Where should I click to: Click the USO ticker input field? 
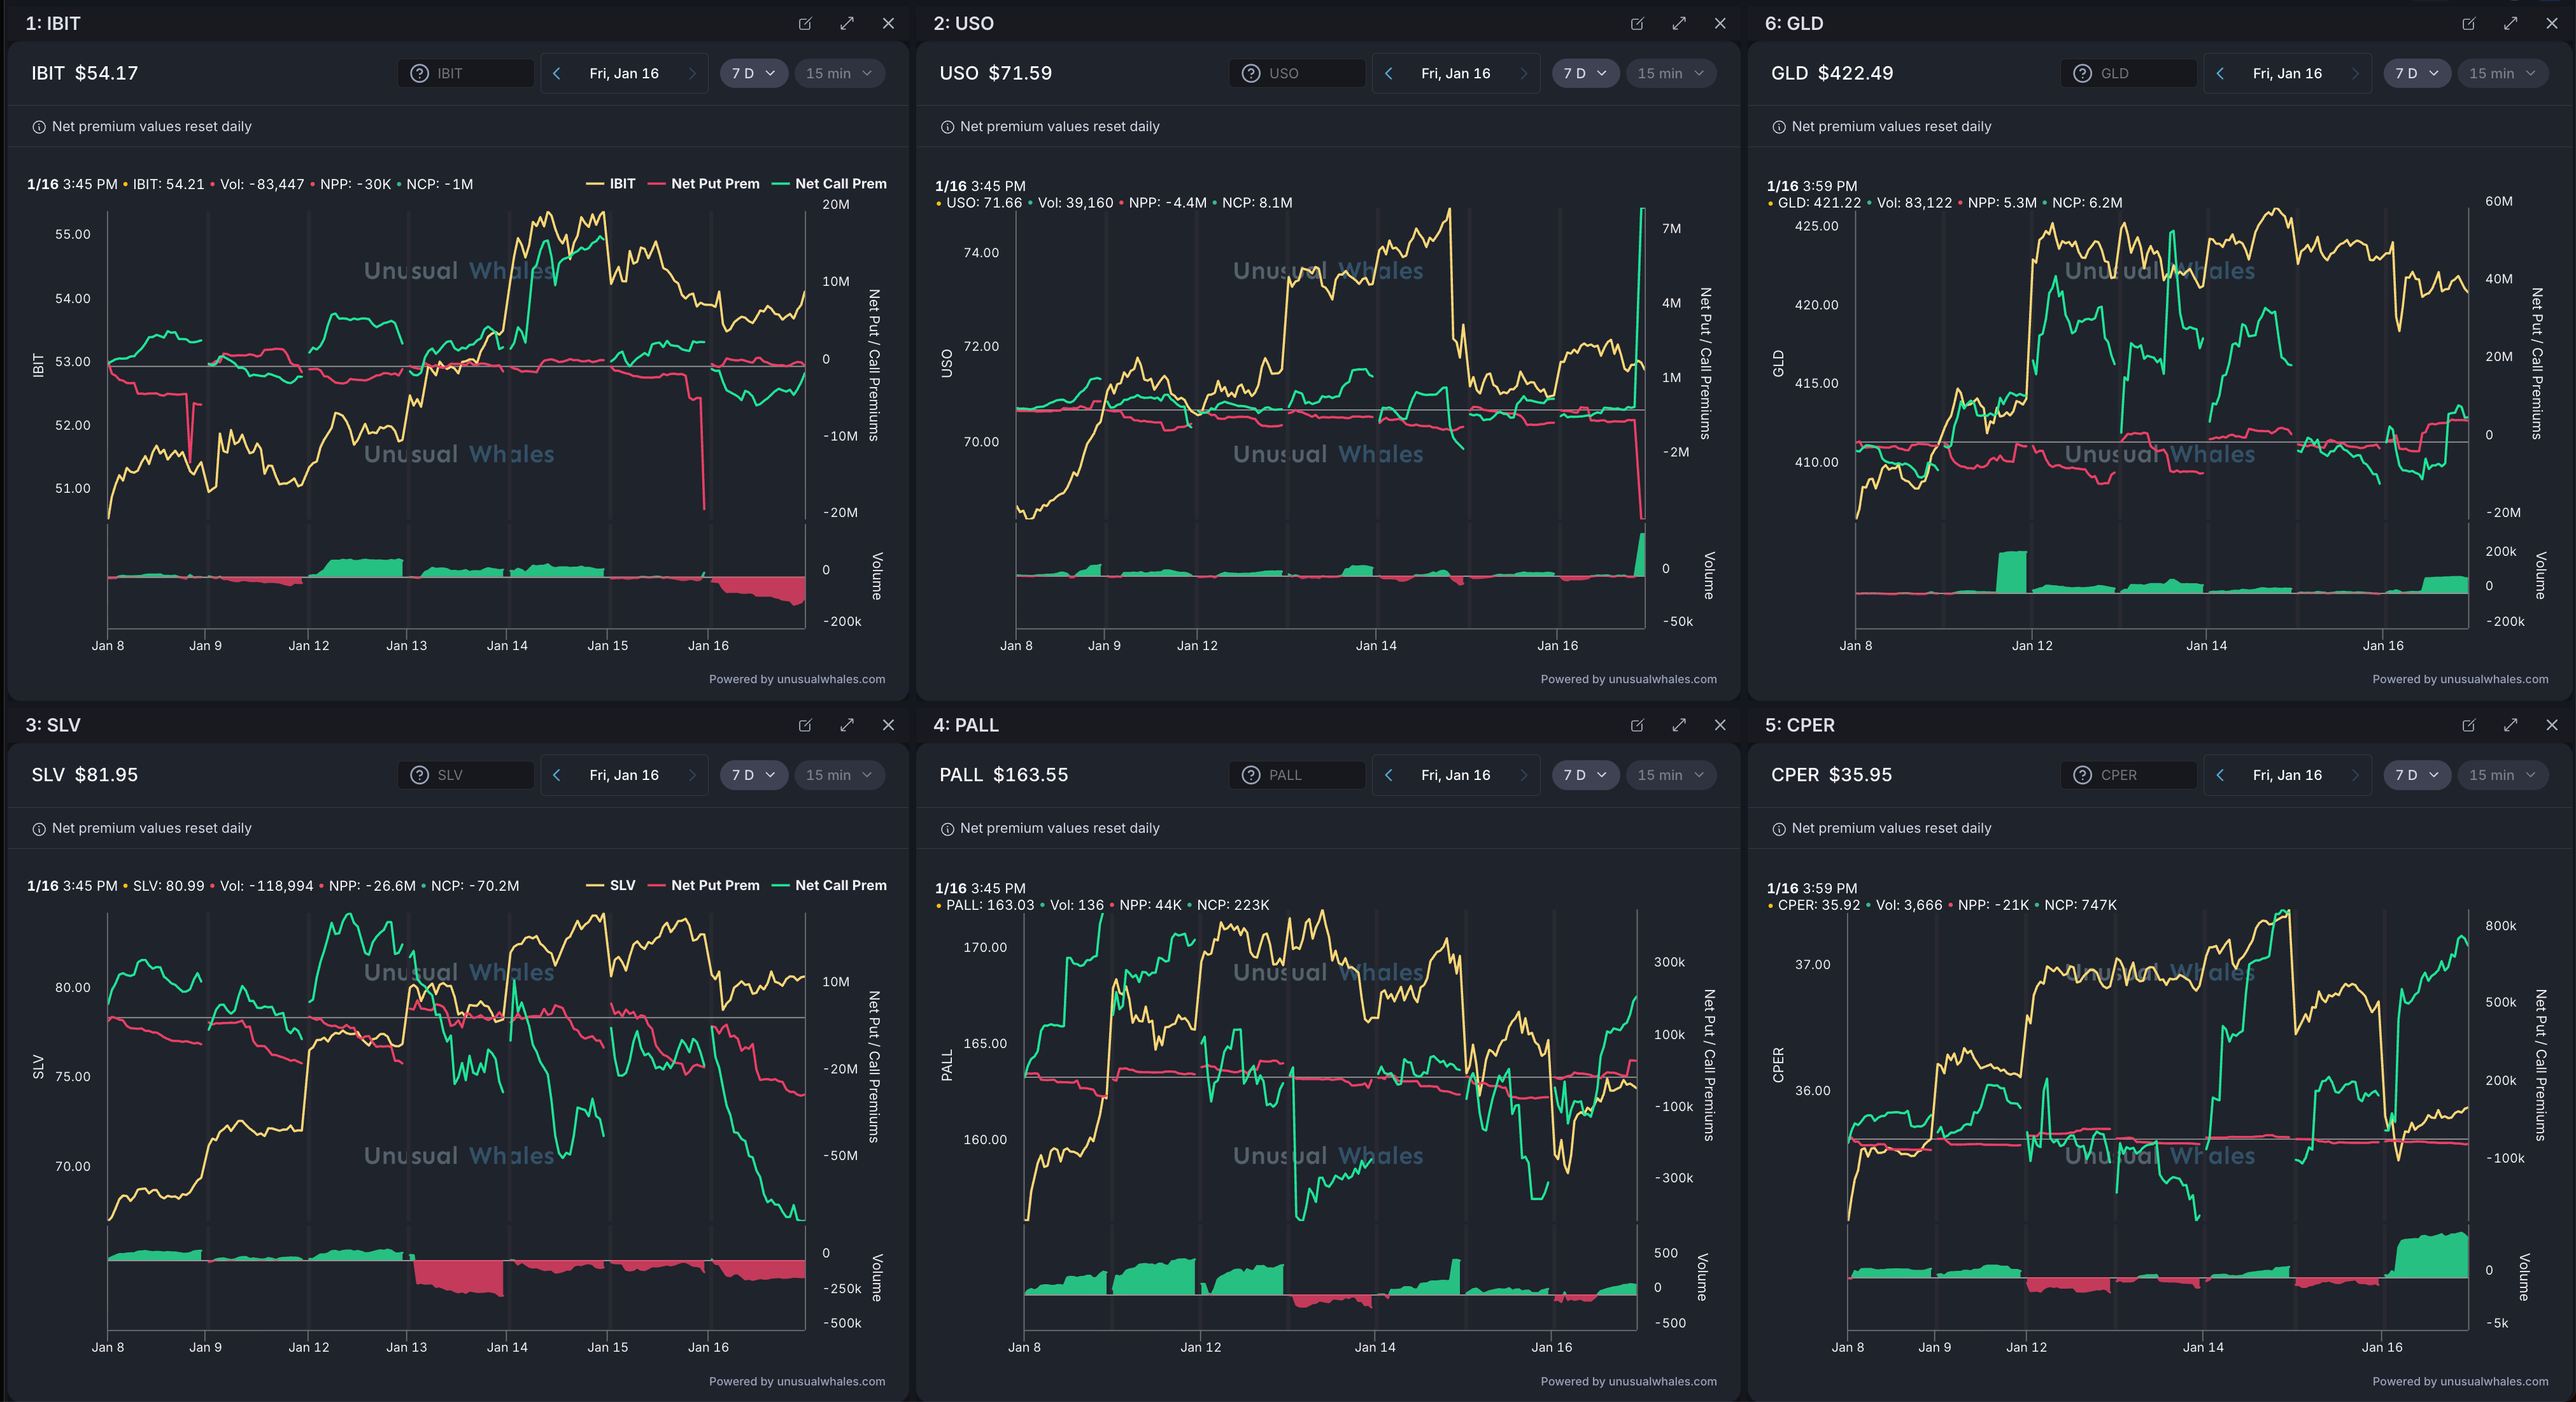coord(1310,73)
